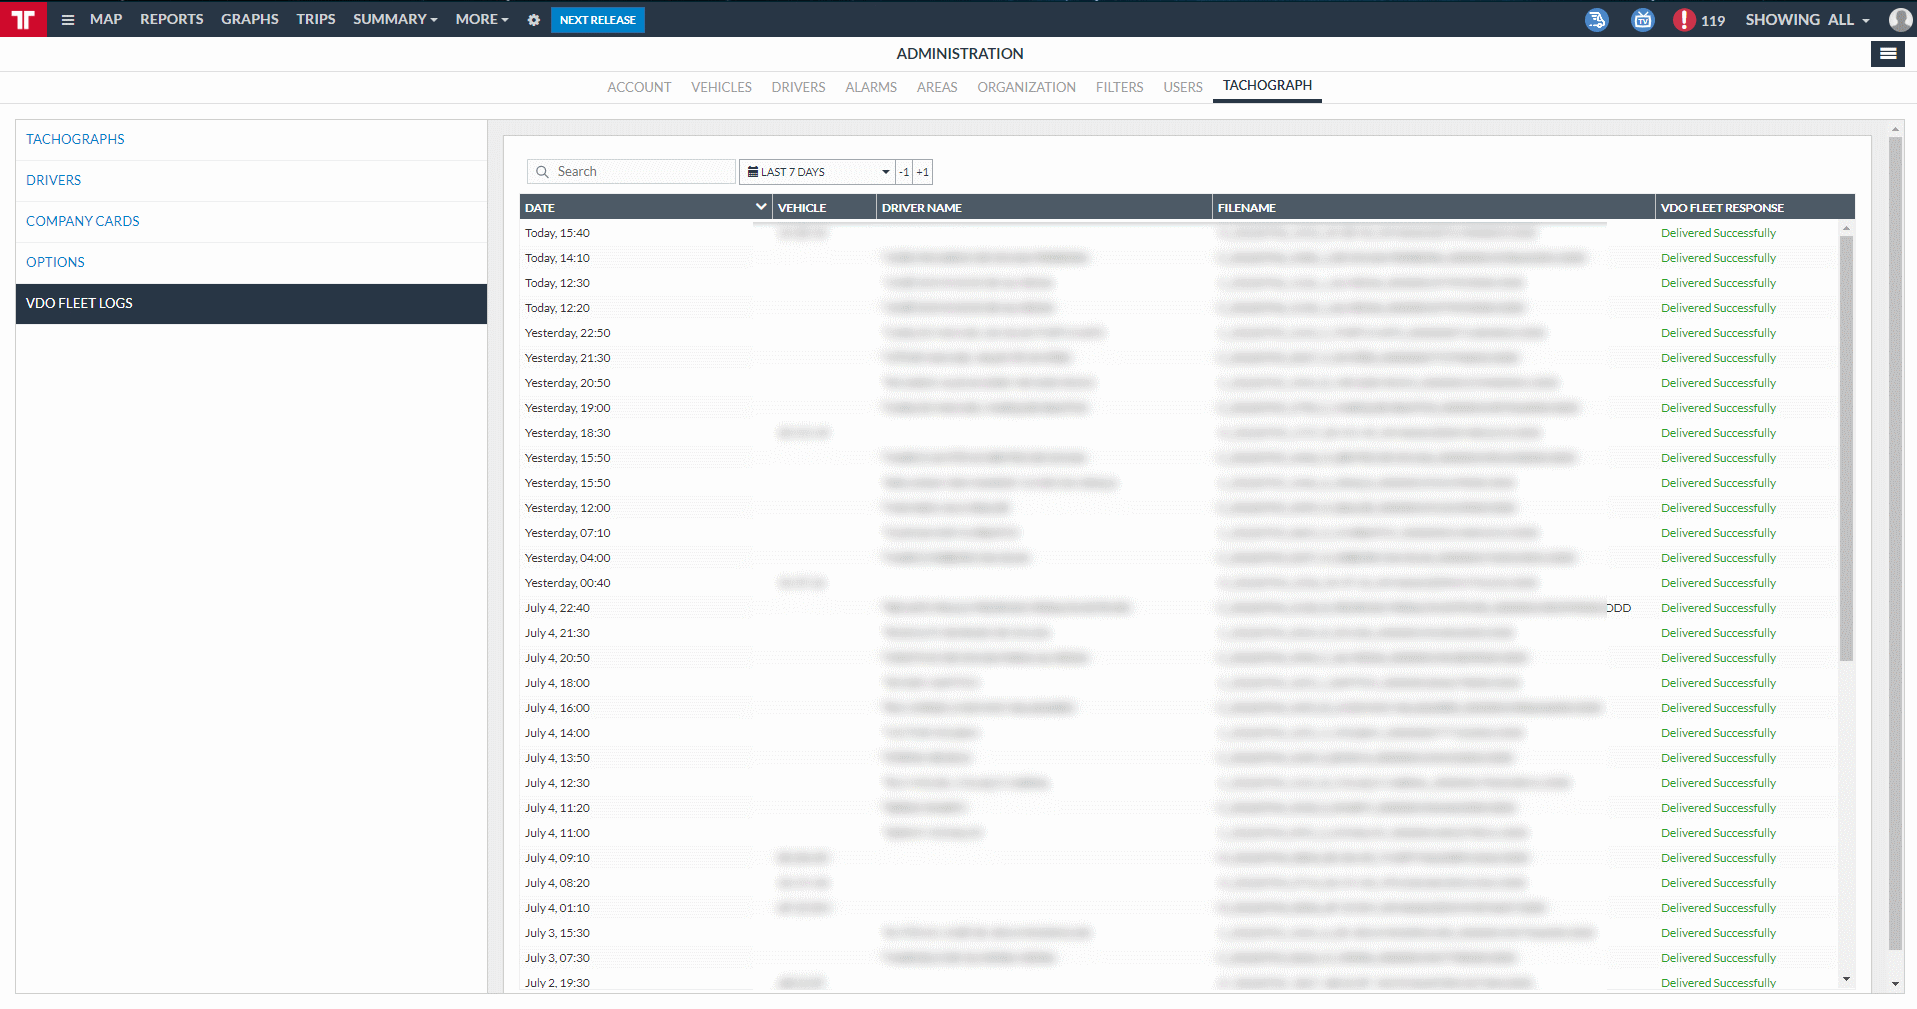
Task: Expand the More dropdown menu
Action: (x=482, y=20)
